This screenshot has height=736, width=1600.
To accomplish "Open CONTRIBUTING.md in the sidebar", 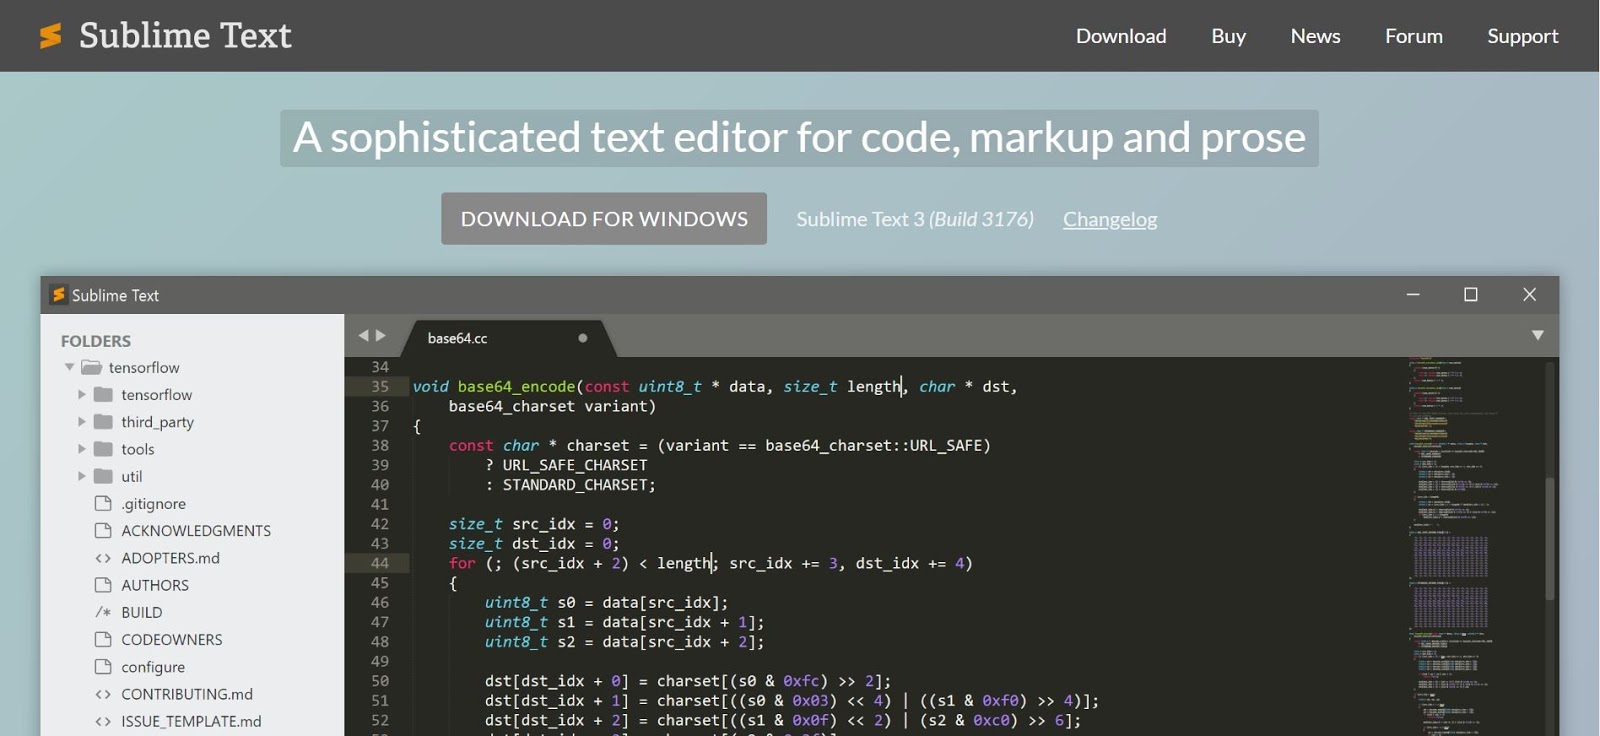I will 187,694.
